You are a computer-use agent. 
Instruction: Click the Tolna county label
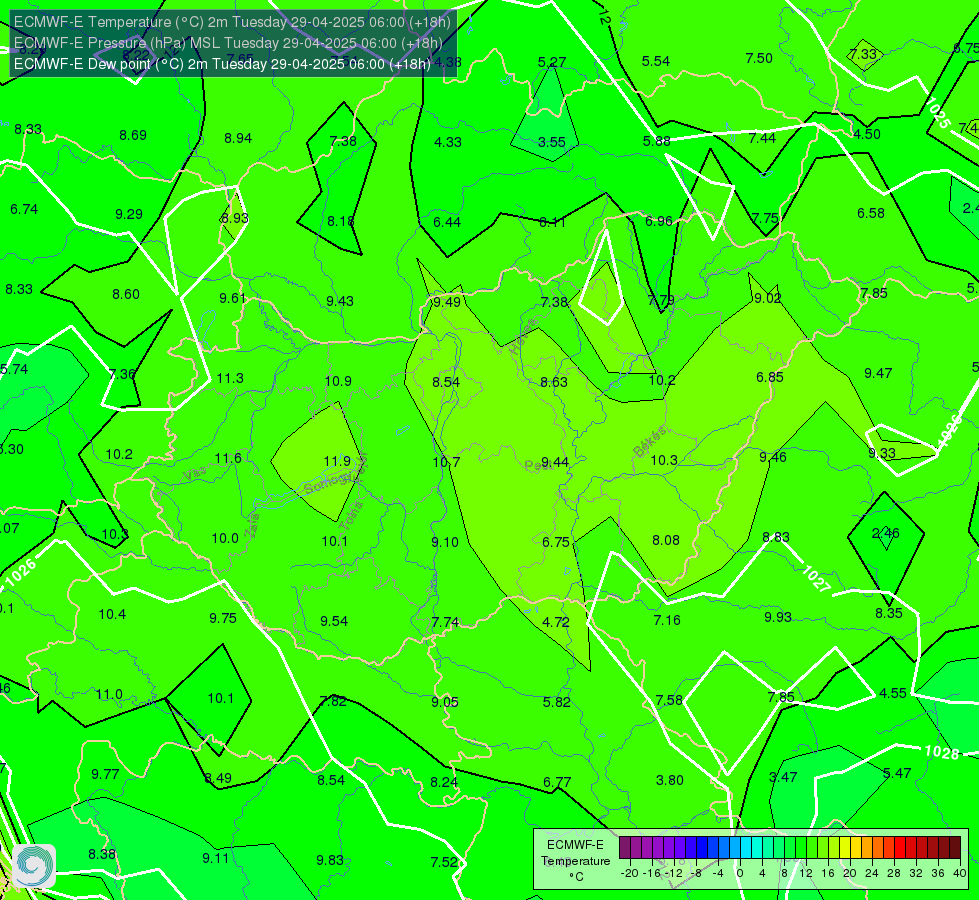click(353, 515)
